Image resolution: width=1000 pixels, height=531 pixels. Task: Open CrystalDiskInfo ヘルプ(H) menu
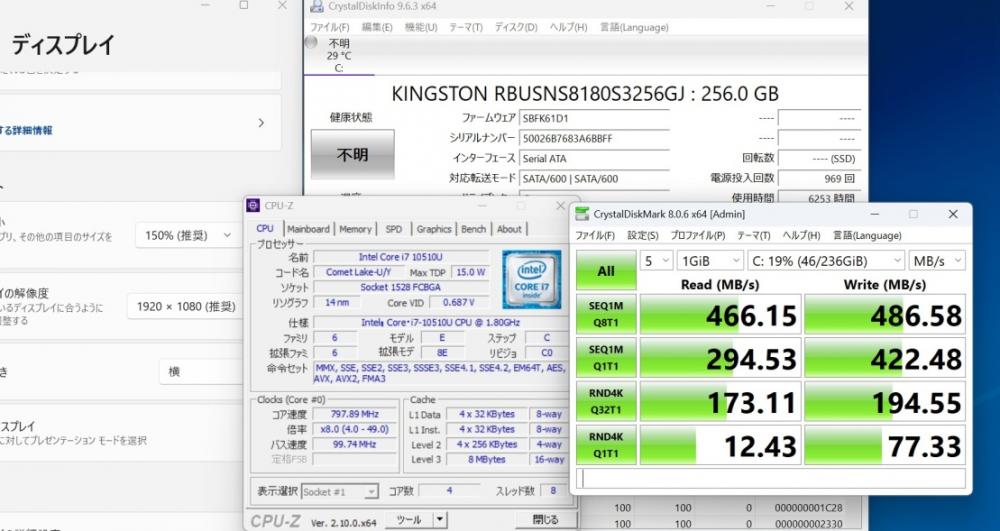(568, 27)
